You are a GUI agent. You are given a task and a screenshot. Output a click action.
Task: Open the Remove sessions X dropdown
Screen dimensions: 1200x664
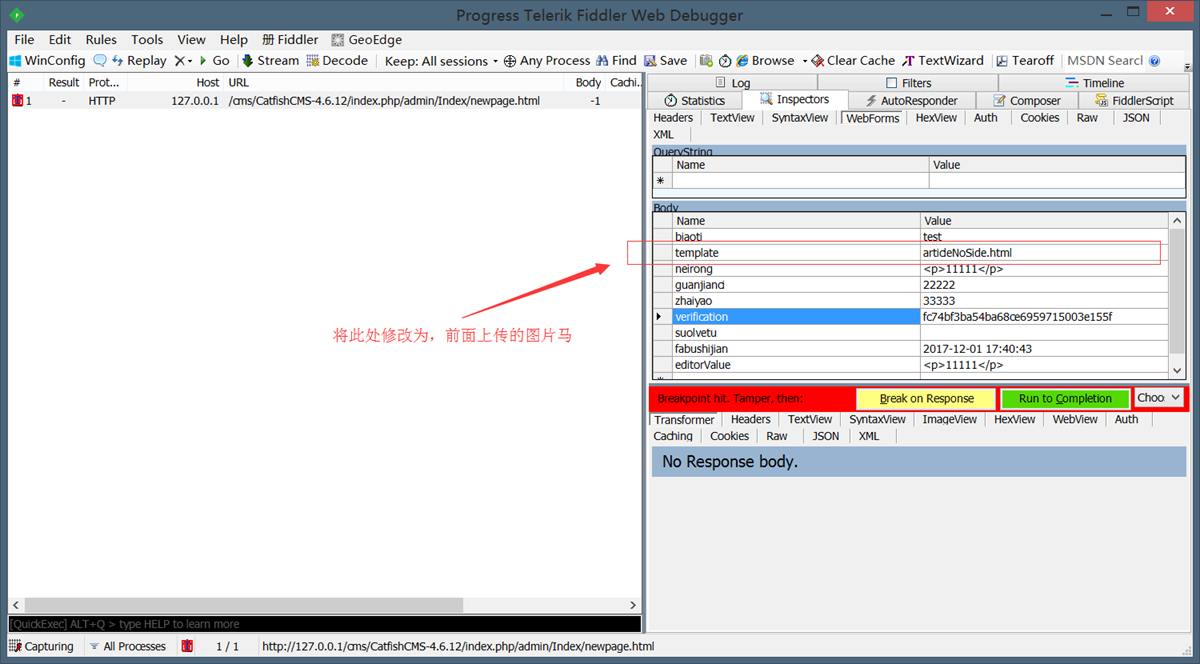[x=183, y=60]
